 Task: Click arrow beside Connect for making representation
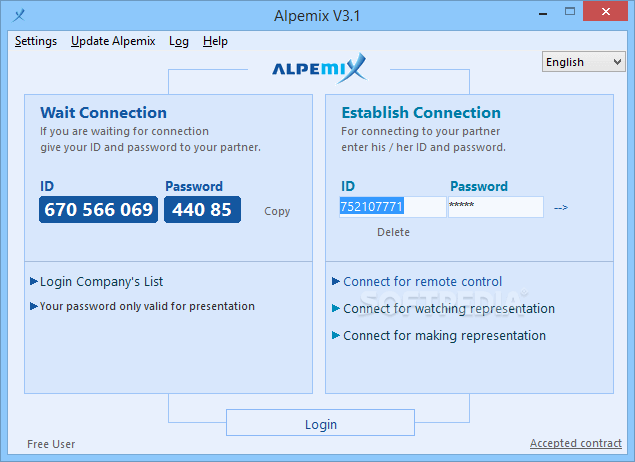coord(336,335)
